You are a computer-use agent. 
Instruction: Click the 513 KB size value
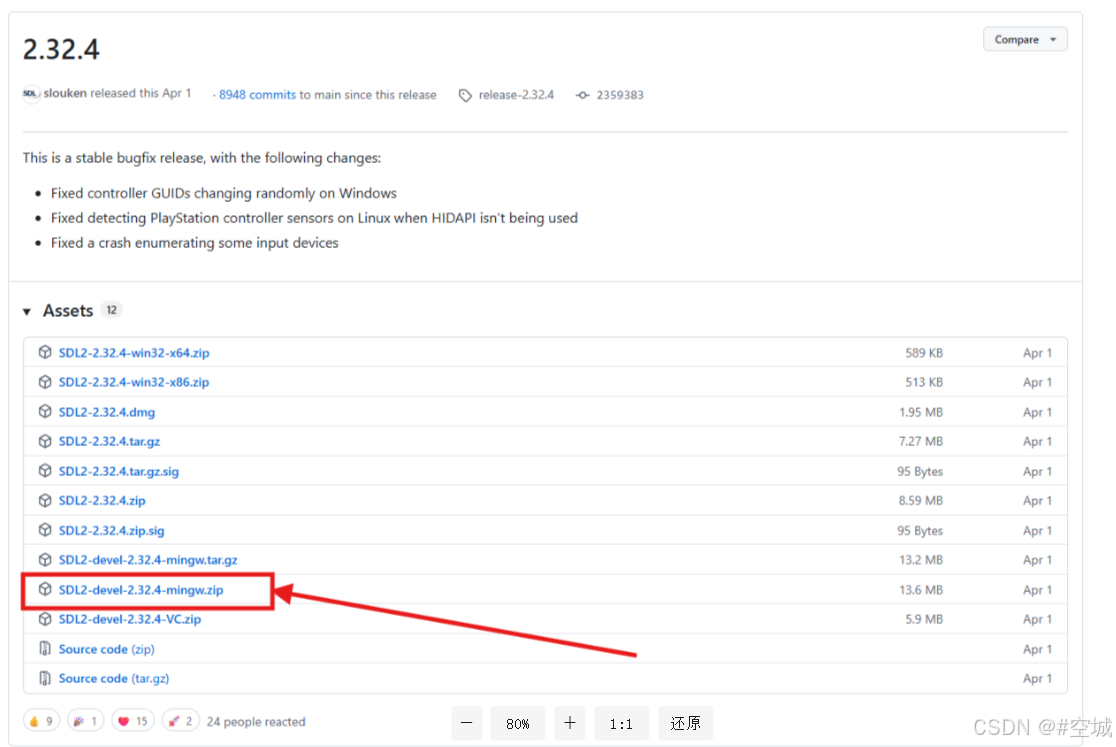pos(924,382)
